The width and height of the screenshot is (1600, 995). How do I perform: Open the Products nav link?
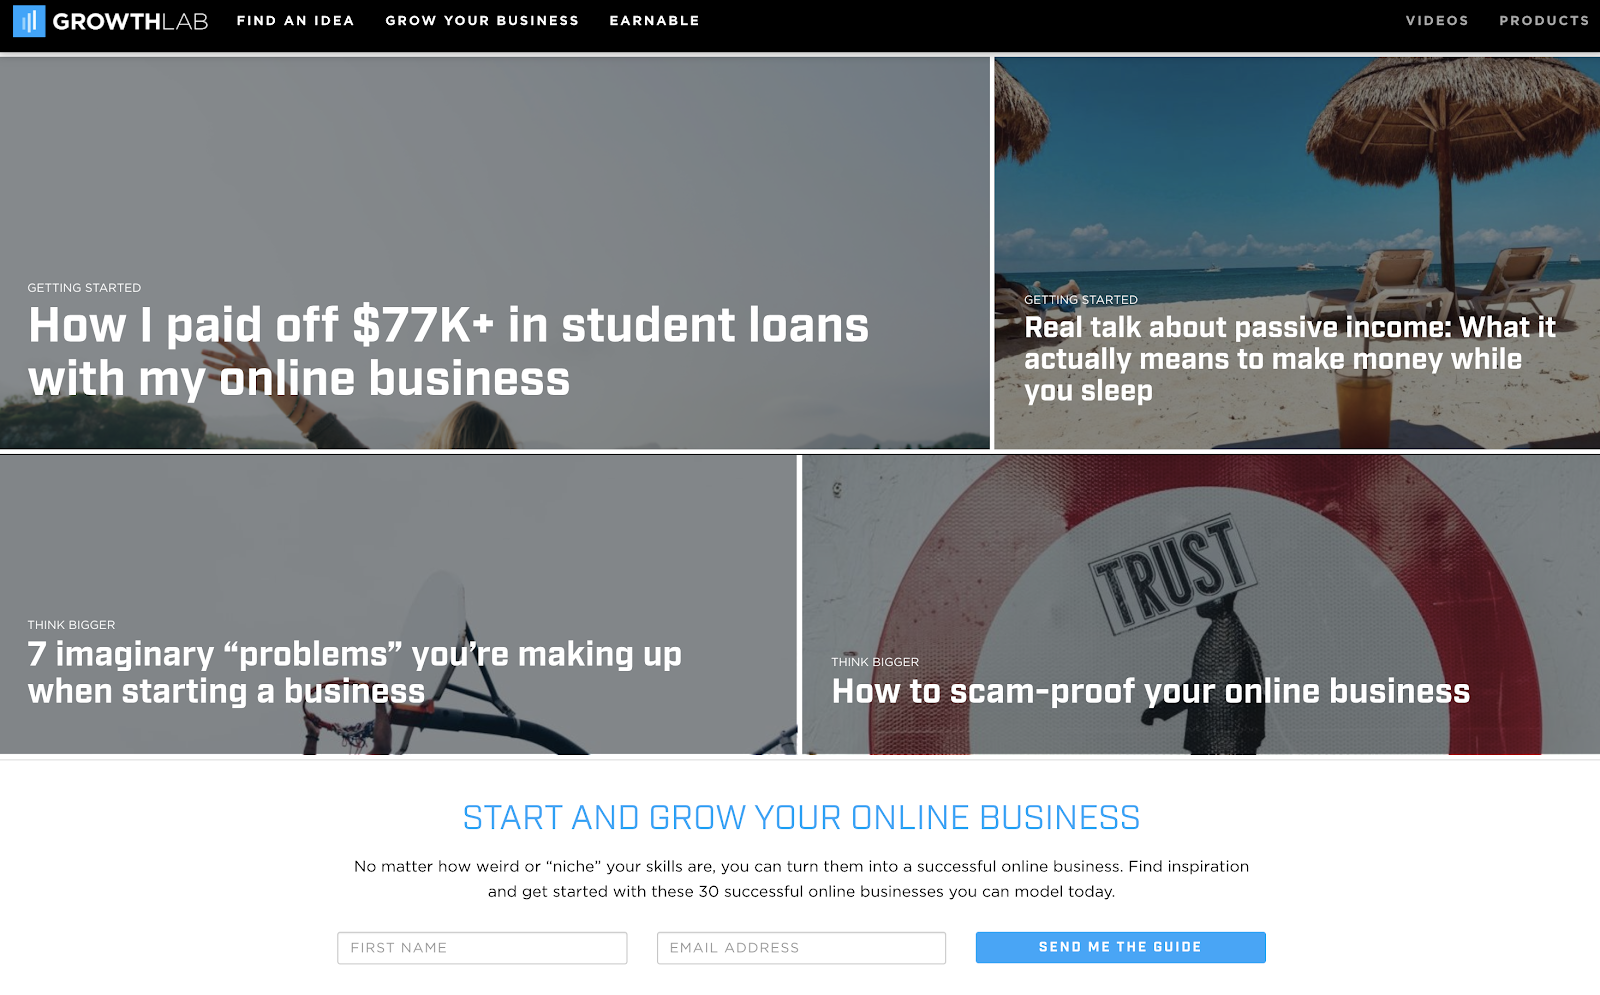click(1544, 21)
